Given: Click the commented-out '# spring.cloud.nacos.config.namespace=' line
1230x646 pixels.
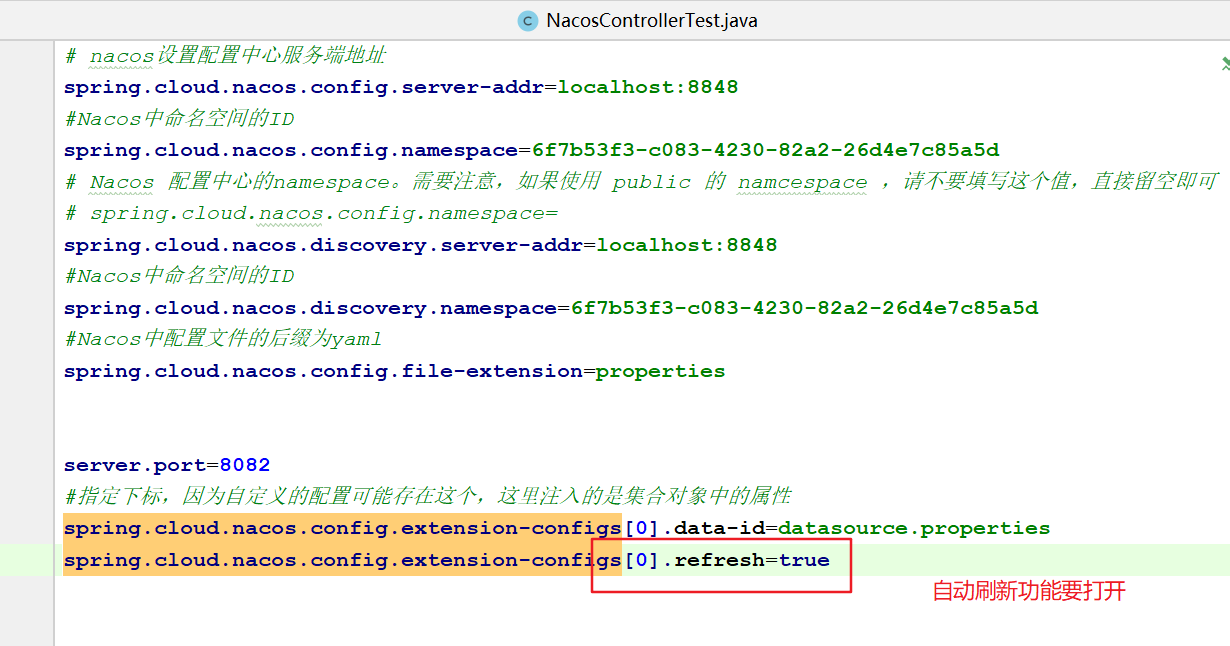Looking at the screenshot, I should pos(311,213).
